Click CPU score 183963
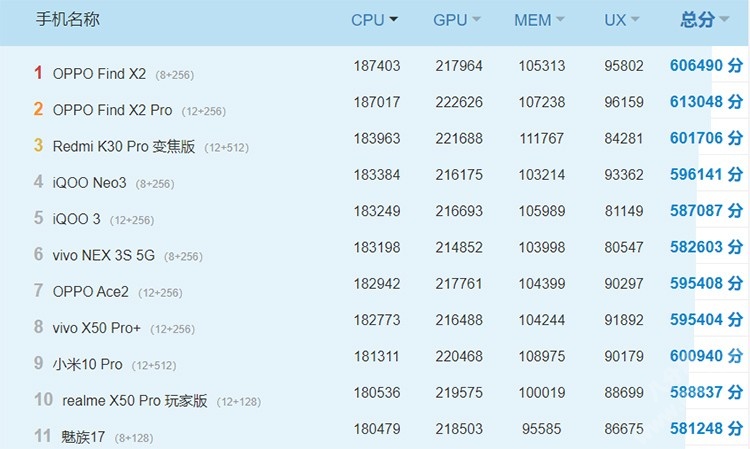750x449 pixels. point(377,138)
